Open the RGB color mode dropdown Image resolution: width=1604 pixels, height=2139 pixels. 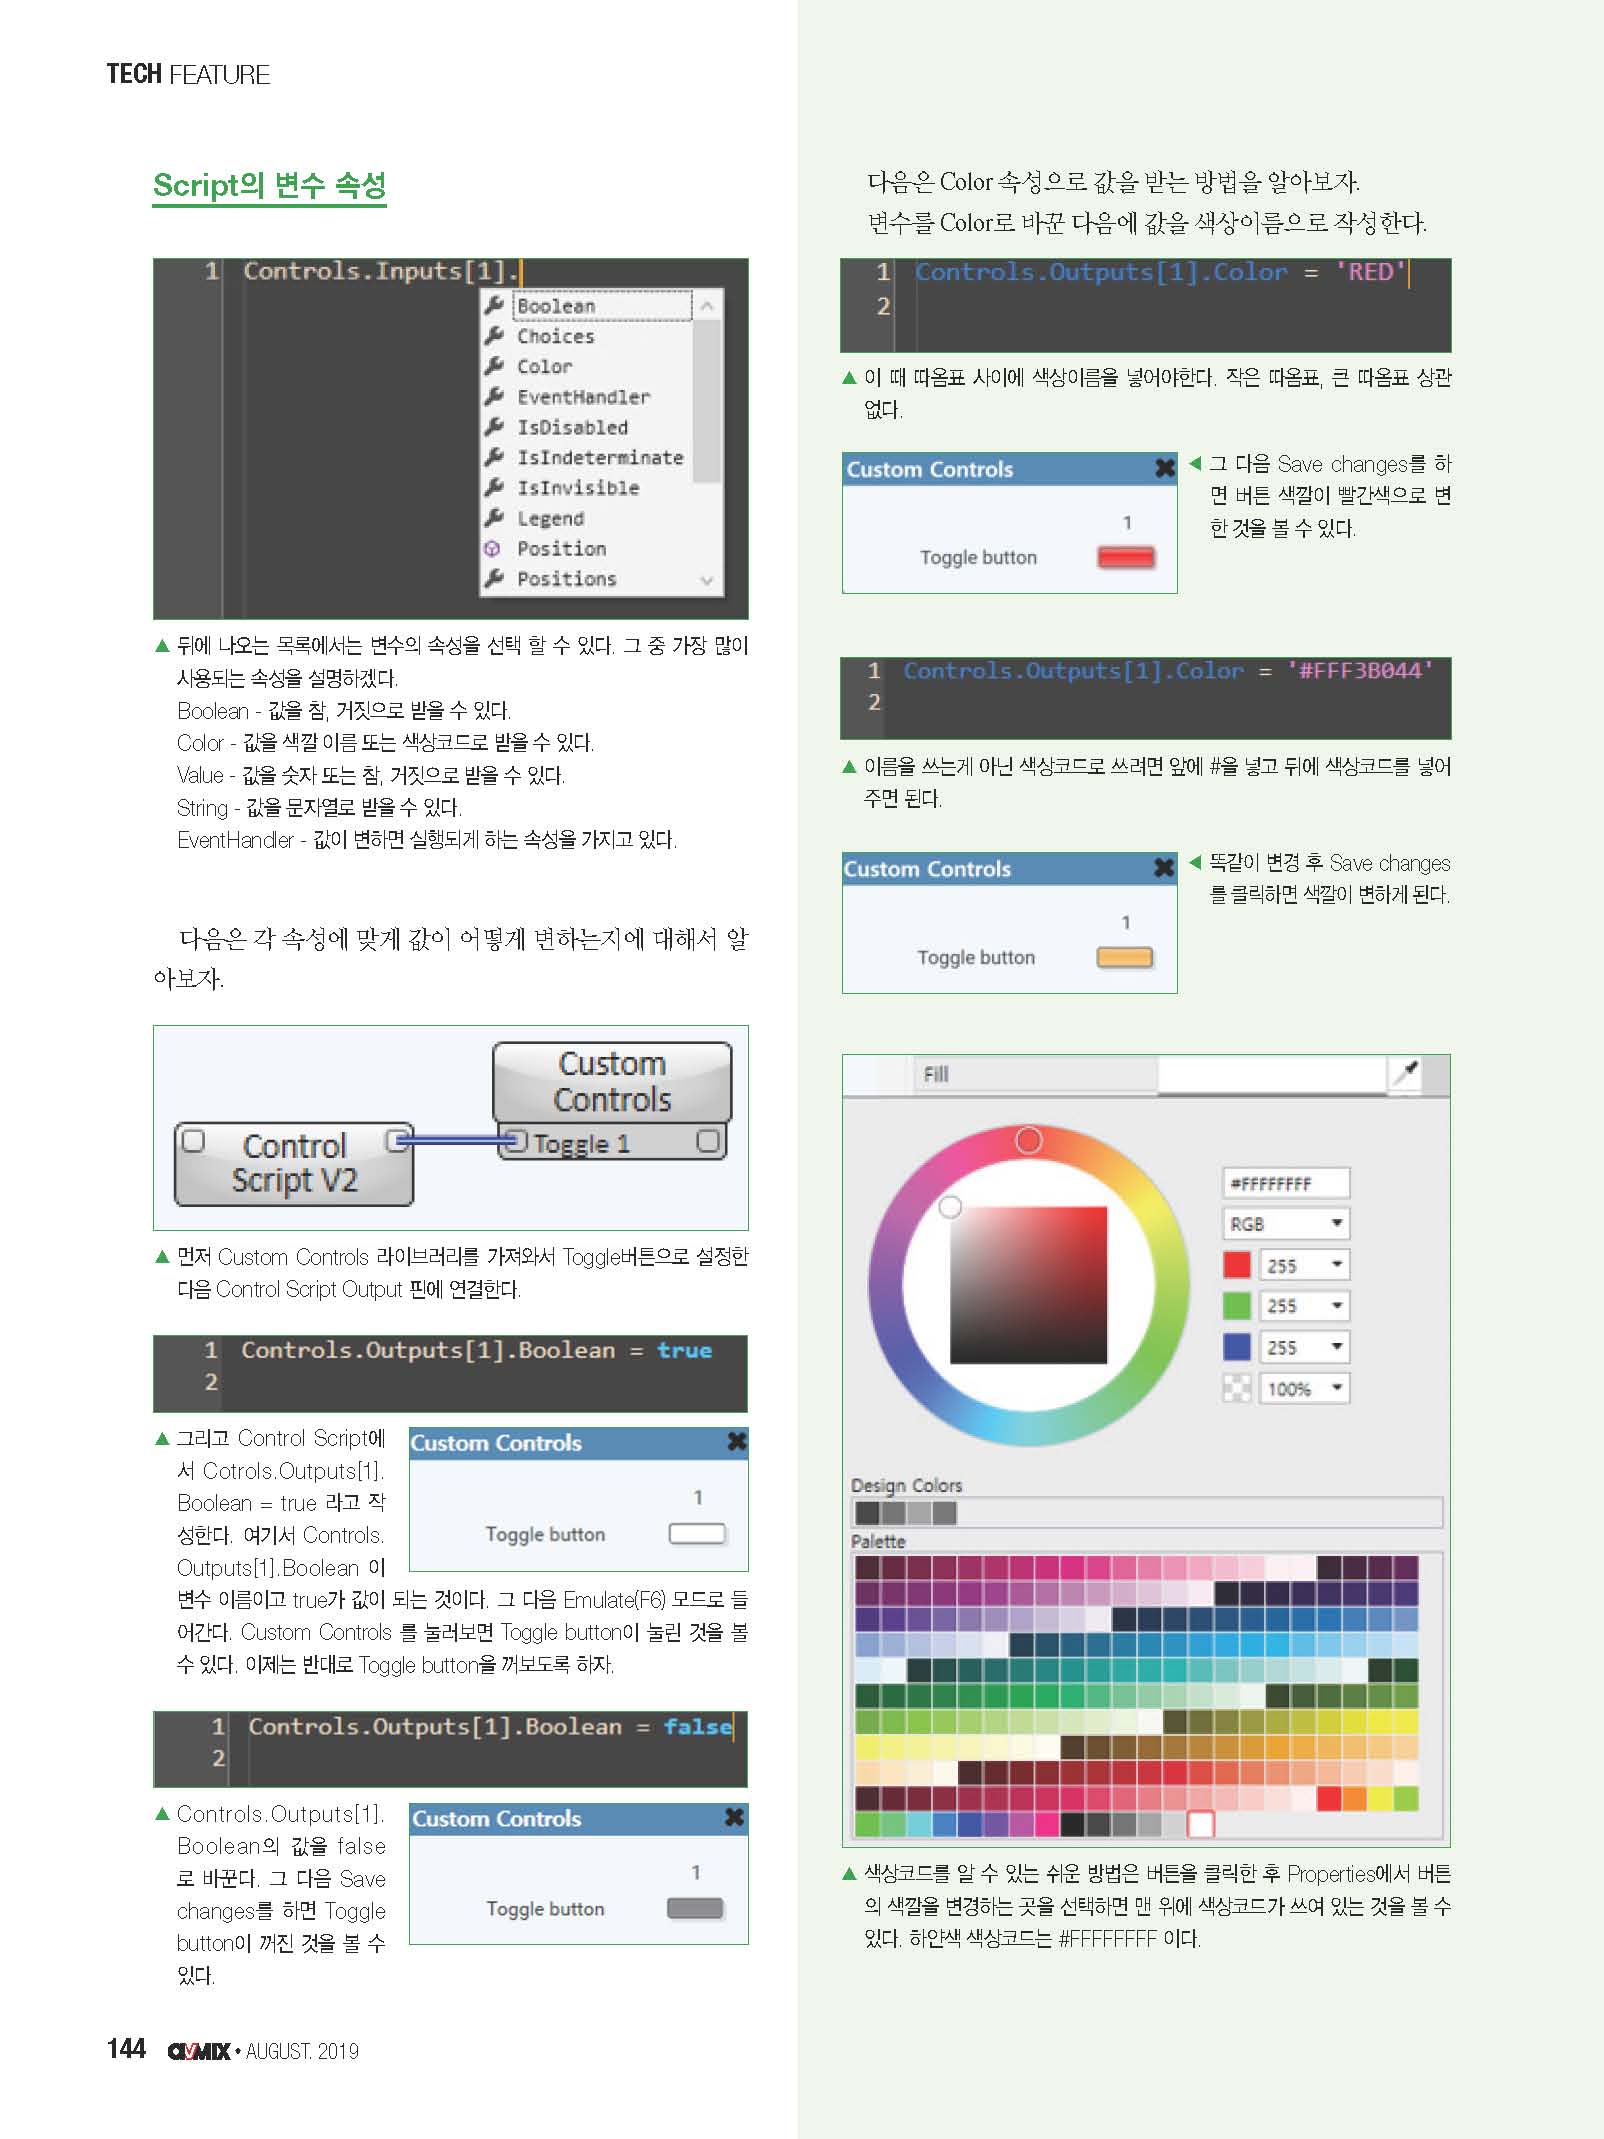(x=1286, y=1224)
